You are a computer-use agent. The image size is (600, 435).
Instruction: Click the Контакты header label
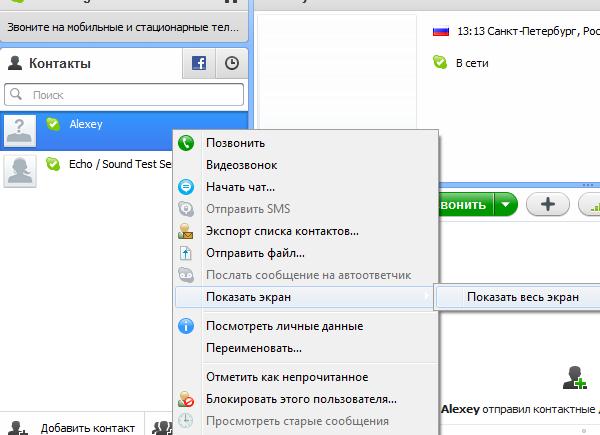[x=60, y=64]
